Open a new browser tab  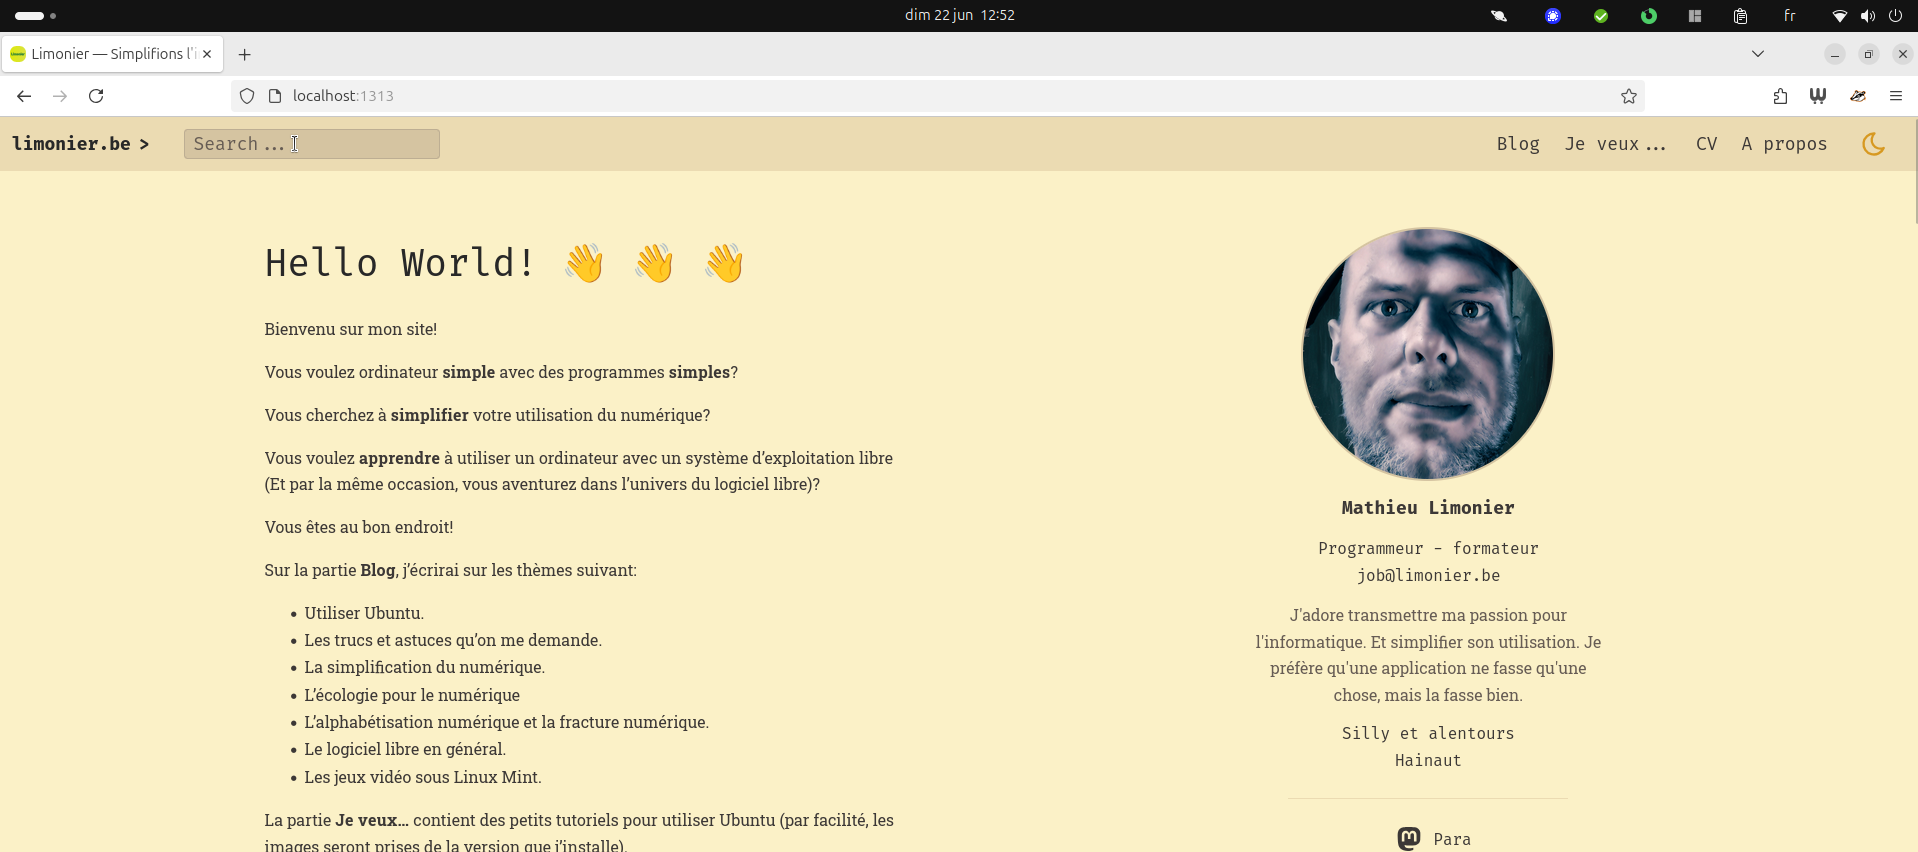pyautogui.click(x=244, y=54)
